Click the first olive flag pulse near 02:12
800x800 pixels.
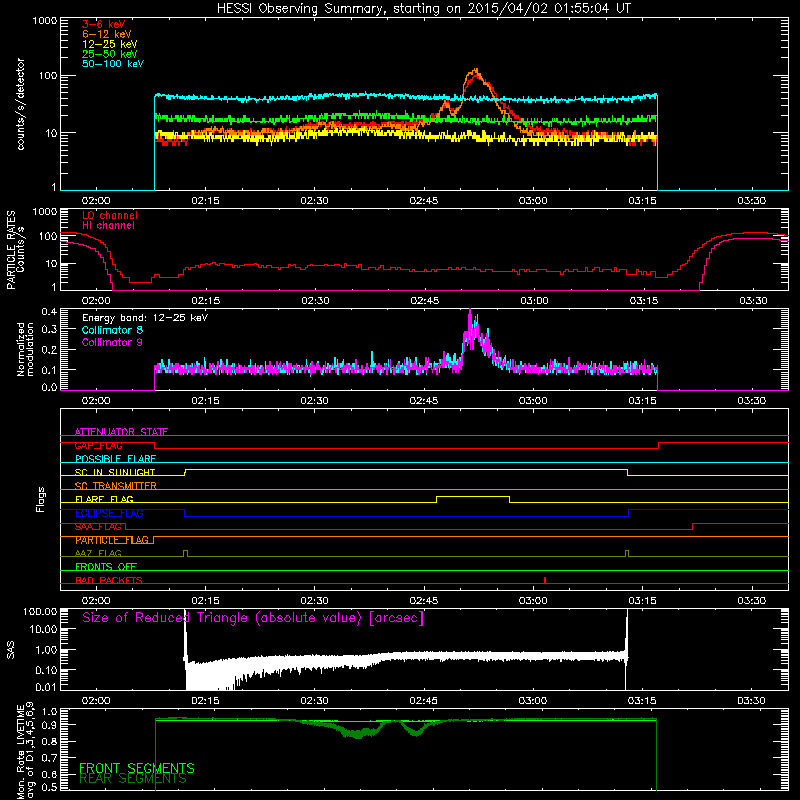(x=185, y=553)
